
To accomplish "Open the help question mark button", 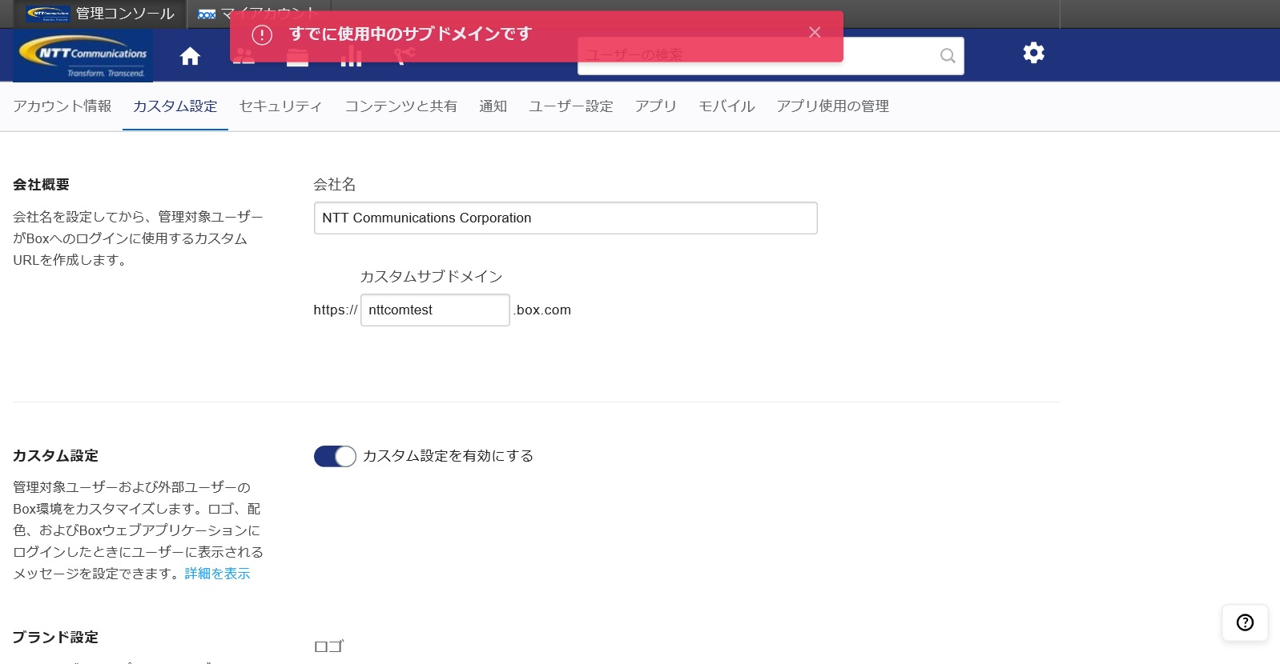I will tap(1244, 622).
